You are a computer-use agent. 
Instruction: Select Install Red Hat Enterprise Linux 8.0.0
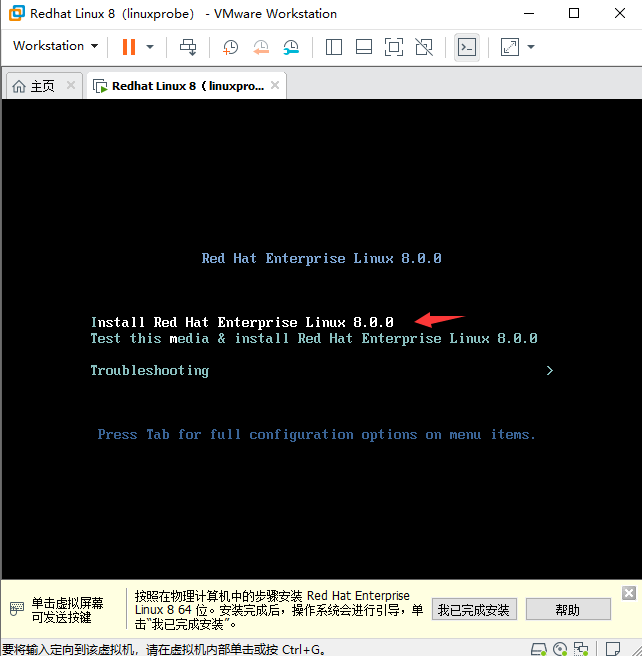(x=242, y=322)
